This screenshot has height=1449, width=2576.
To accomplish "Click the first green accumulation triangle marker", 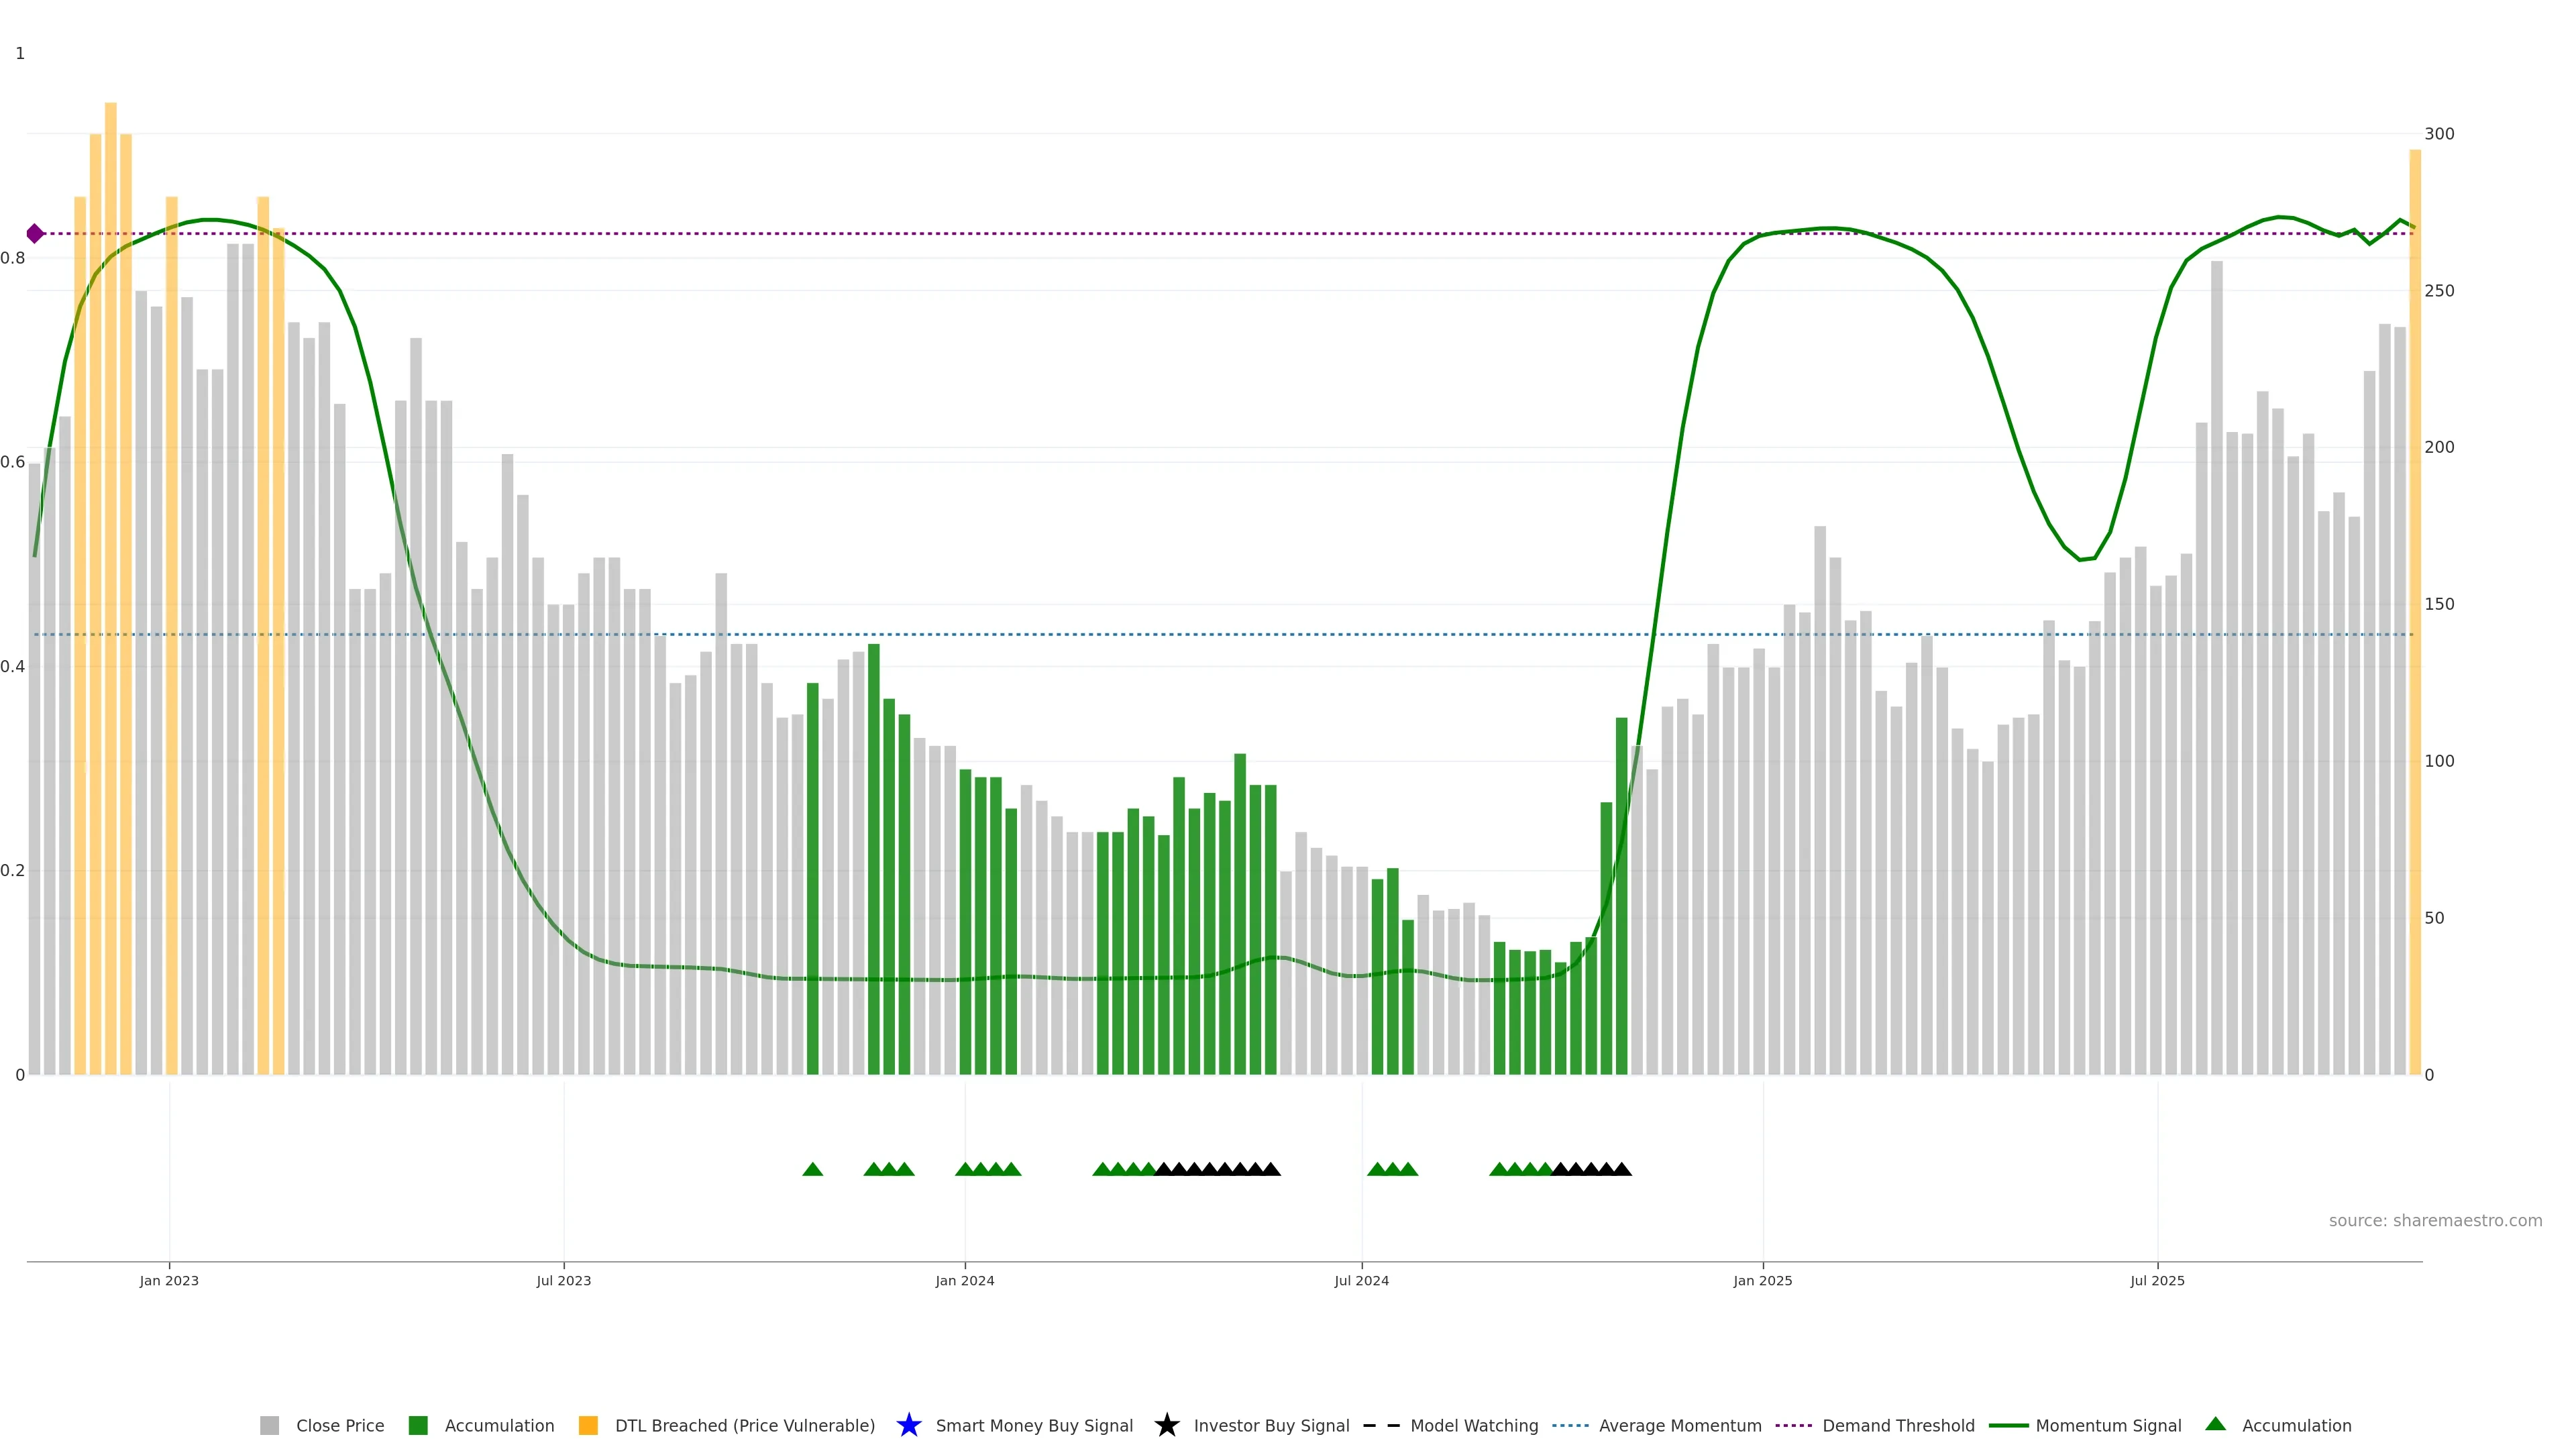I will 812,1169.
